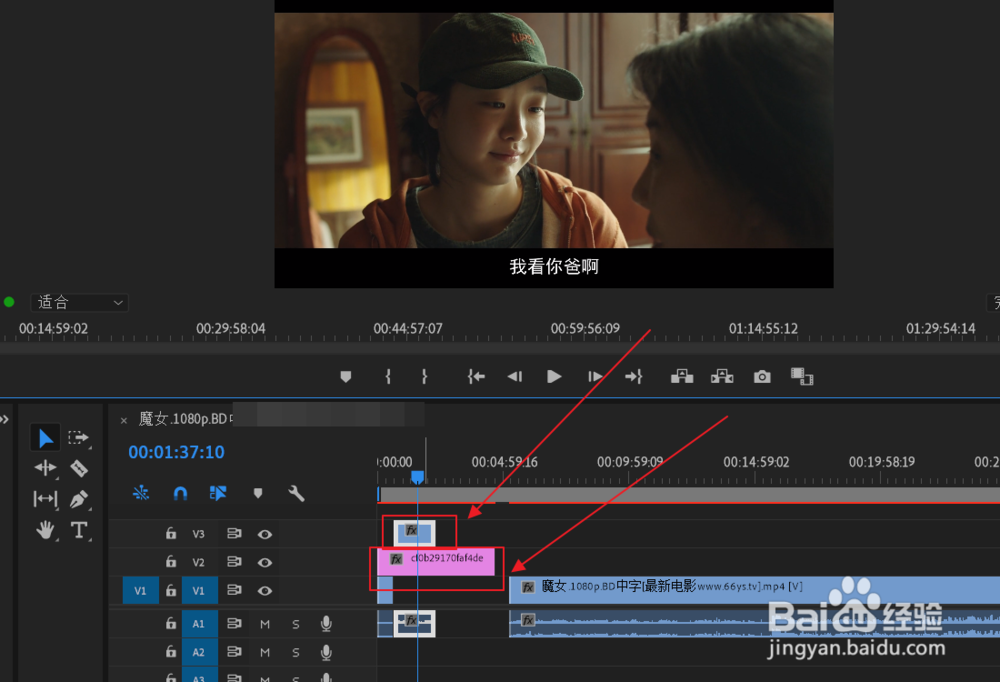Toggle sync lock for A2
This screenshot has width=1000, height=682.
pos(234,651)
